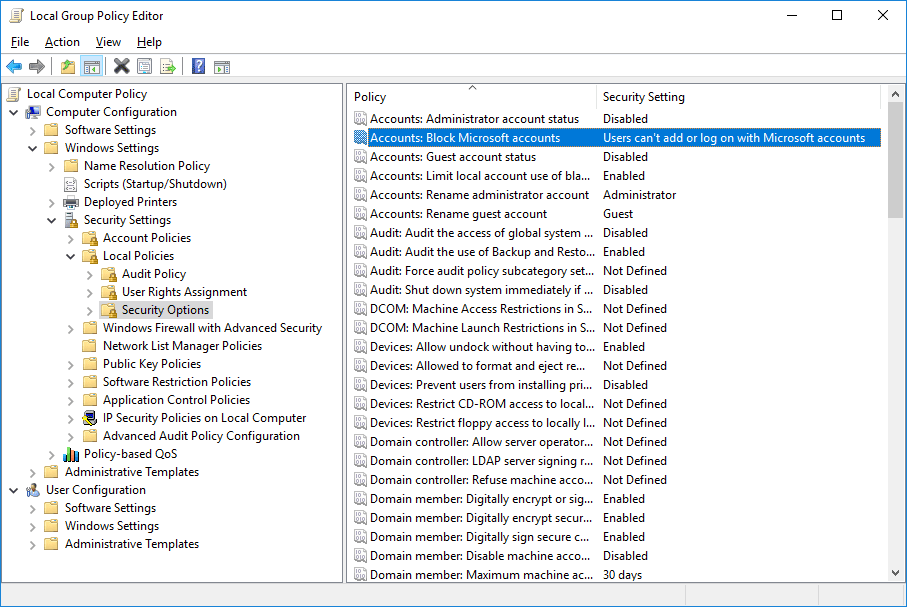Expand the Name Resolution Policy node
The height and width of the screenshot is (607, 907).
point(52,167)
